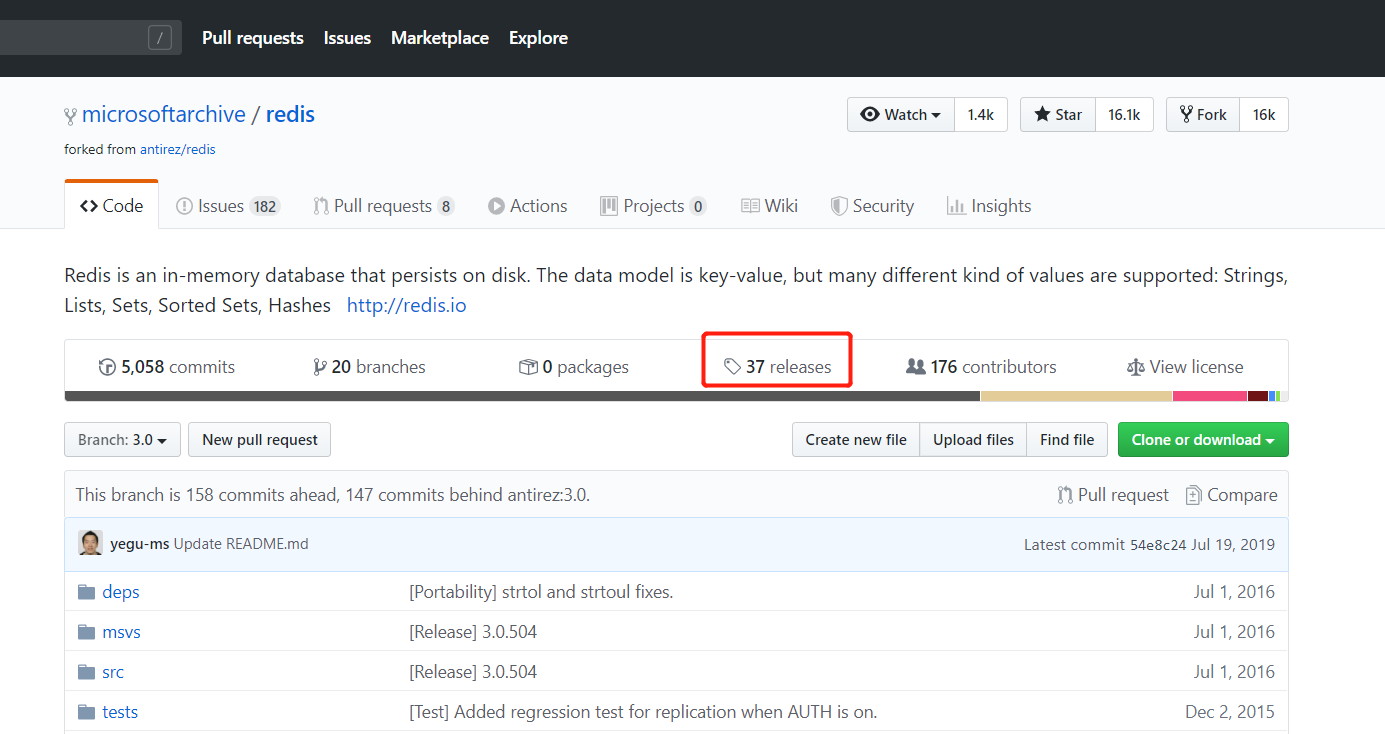1385x734 pixels.
Task: Open the deps folder
Action: [x=121, y=592]
